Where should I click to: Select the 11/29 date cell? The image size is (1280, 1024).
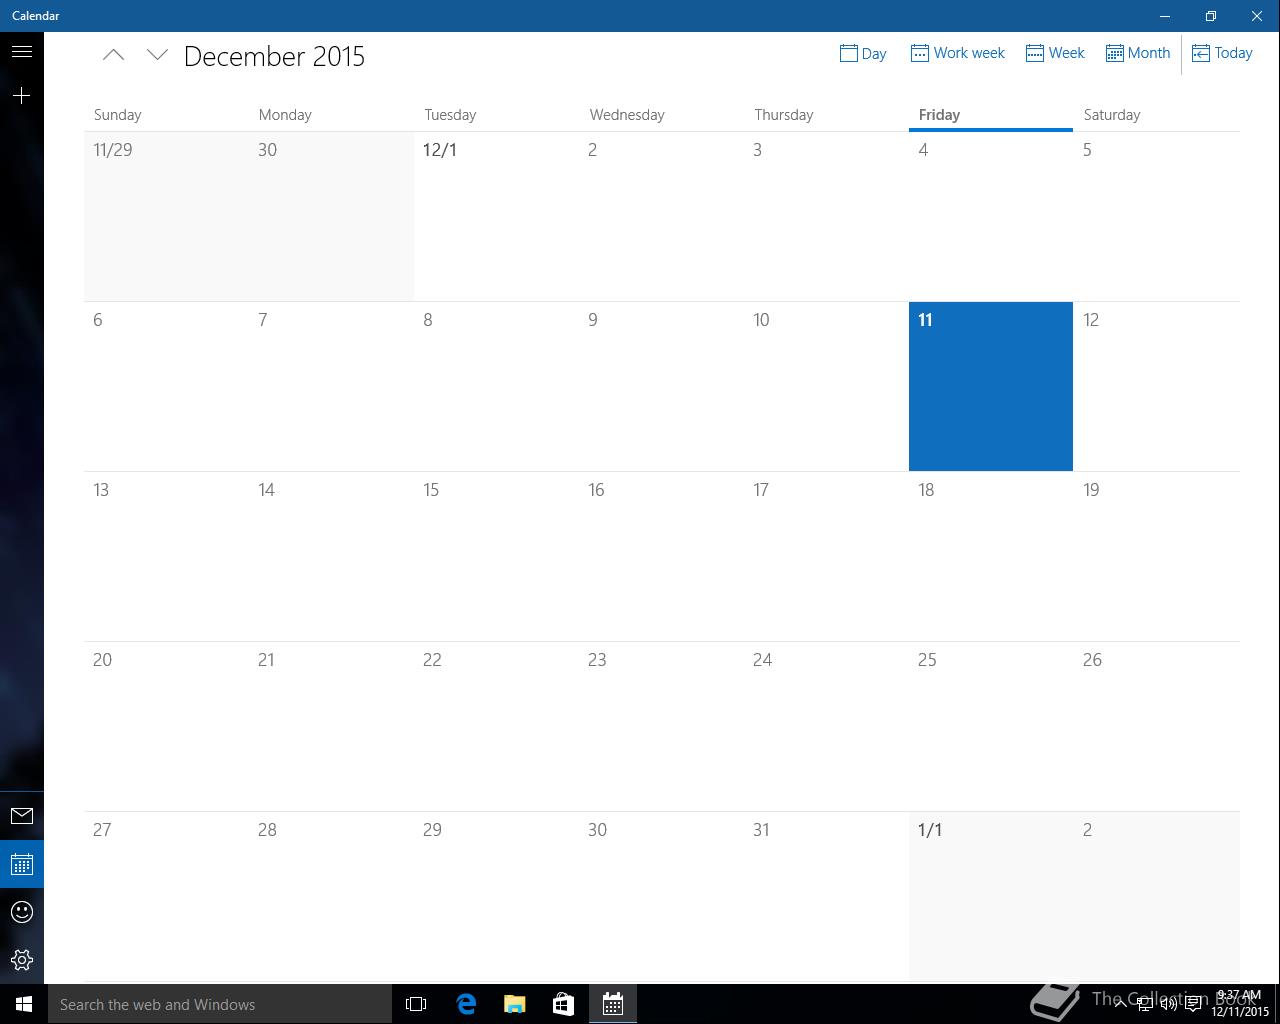(x=166, y=216)
